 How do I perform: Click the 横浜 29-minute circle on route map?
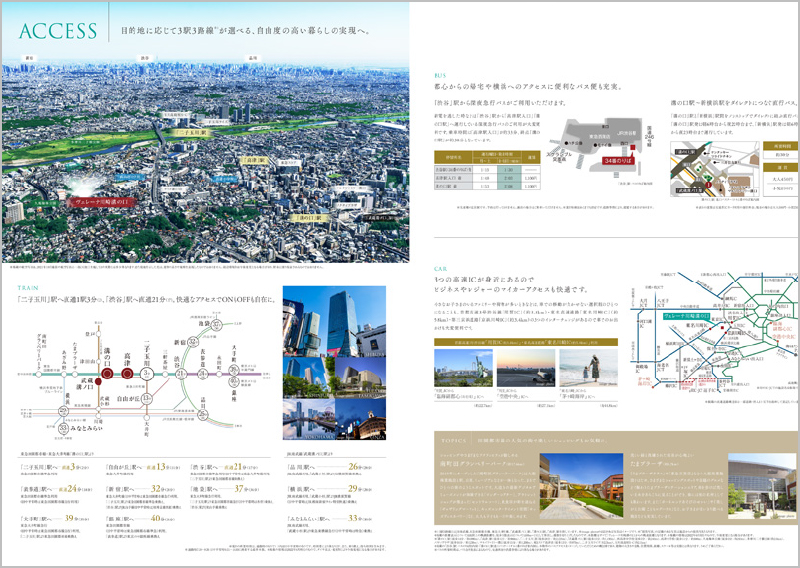pyautogui.click(x=63, y=411)
